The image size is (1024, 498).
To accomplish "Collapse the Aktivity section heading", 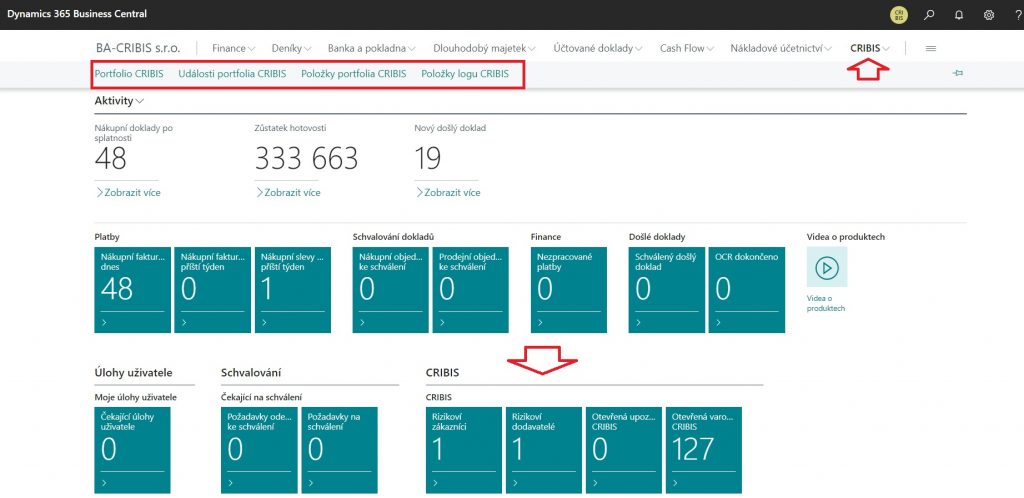I will [x=120, y=101].
